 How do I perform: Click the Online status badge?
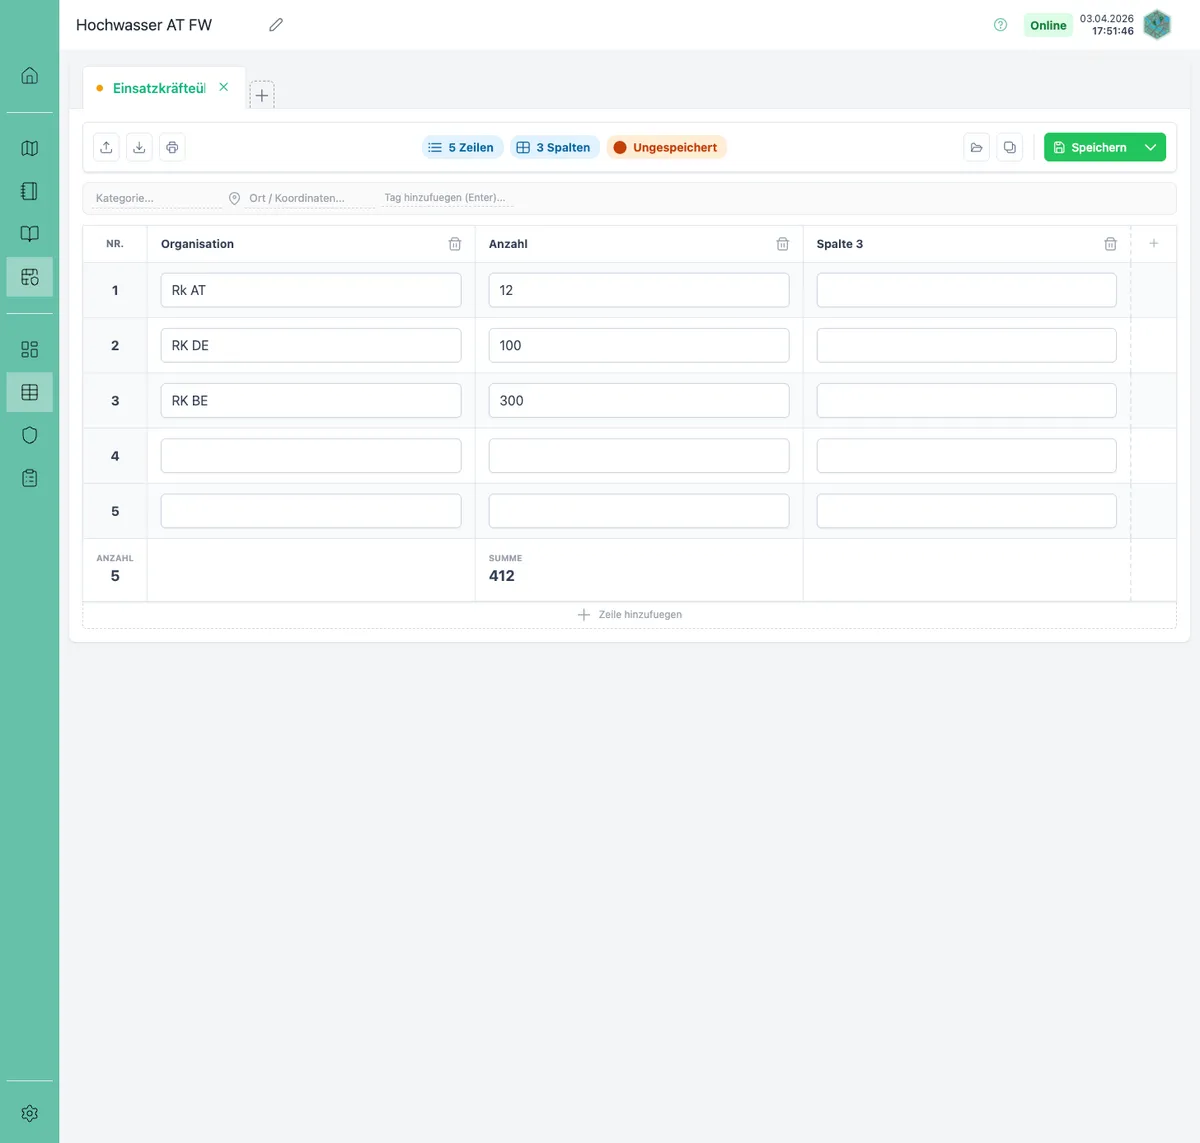(1048, 26)
